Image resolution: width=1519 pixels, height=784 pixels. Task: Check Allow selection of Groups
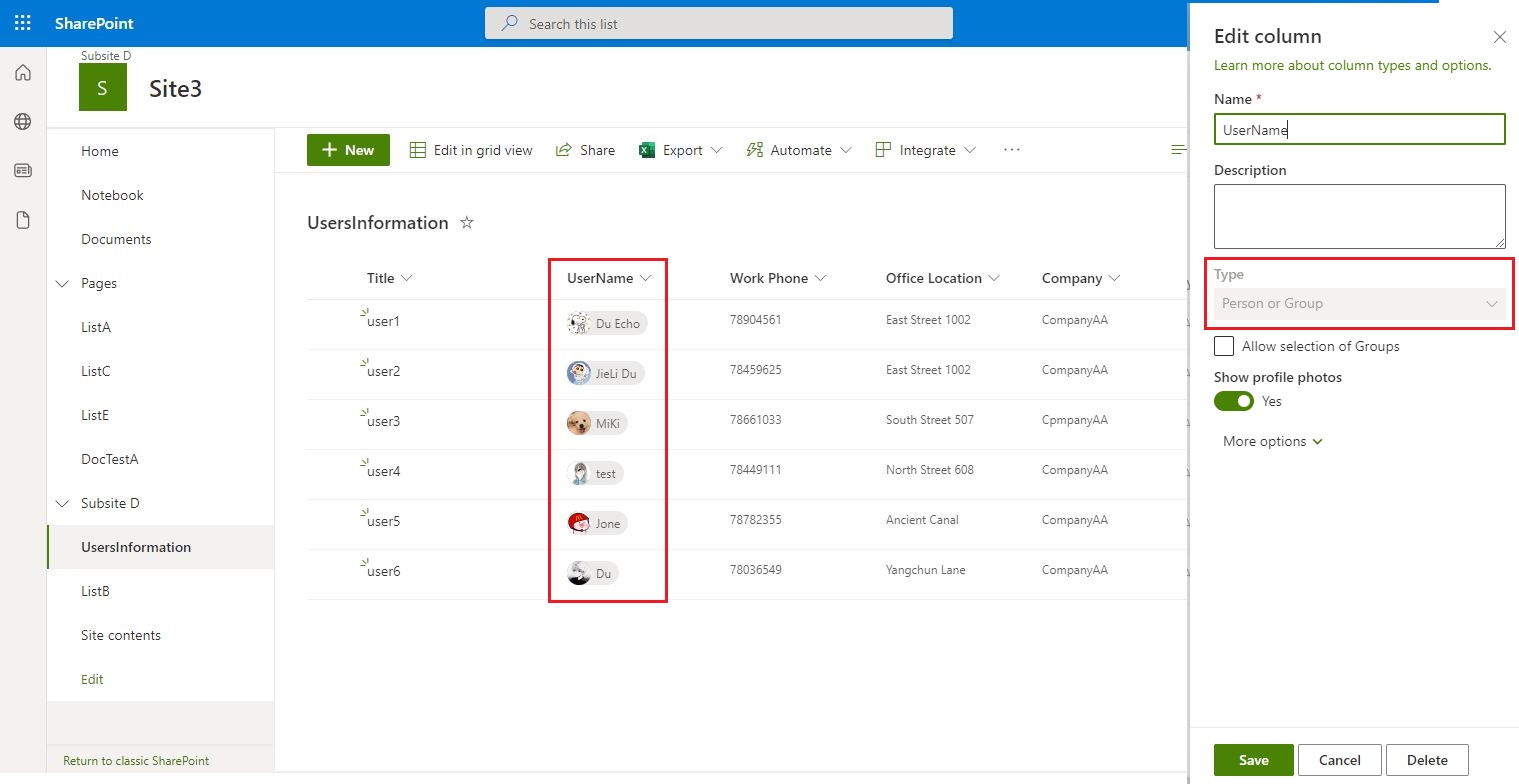[1224, 346]
